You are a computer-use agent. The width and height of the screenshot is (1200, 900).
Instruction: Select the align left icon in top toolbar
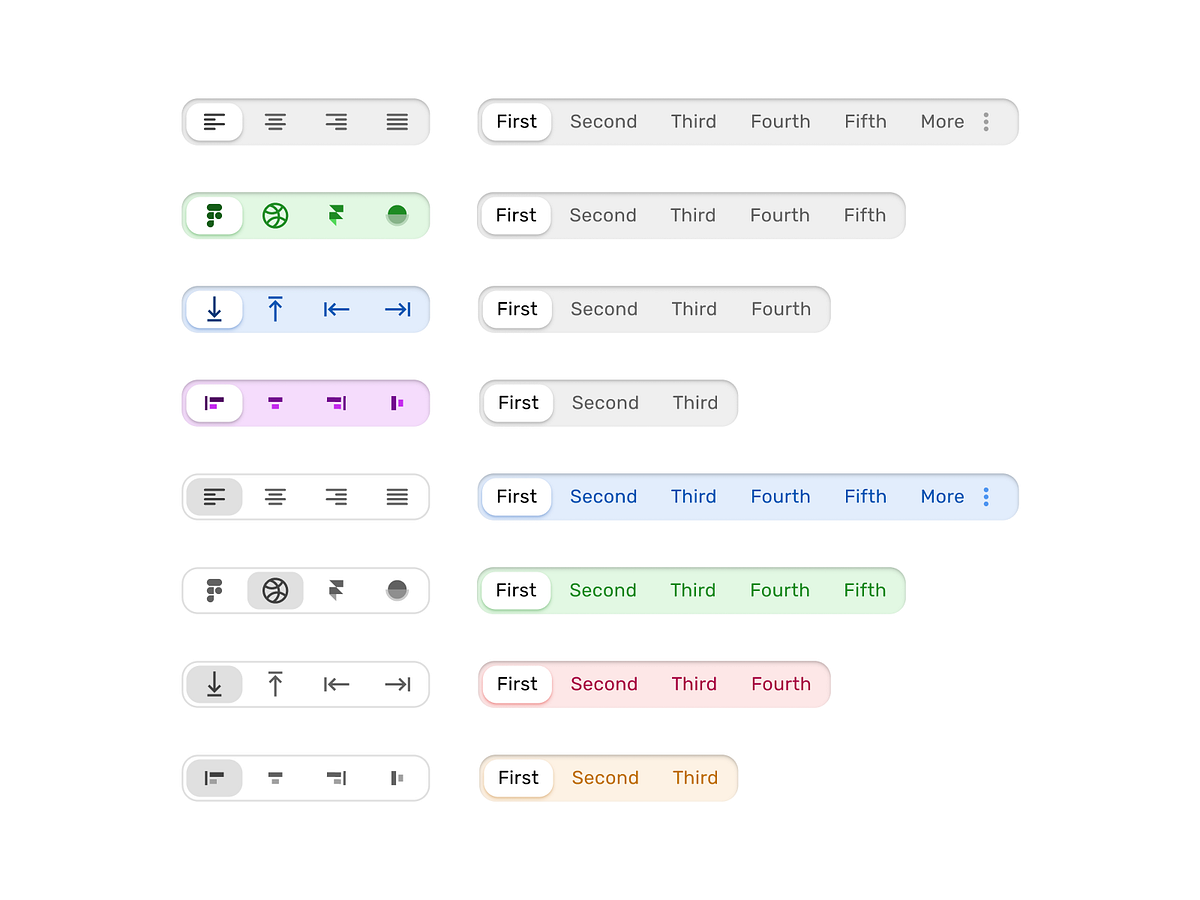(x=214, y=121)
